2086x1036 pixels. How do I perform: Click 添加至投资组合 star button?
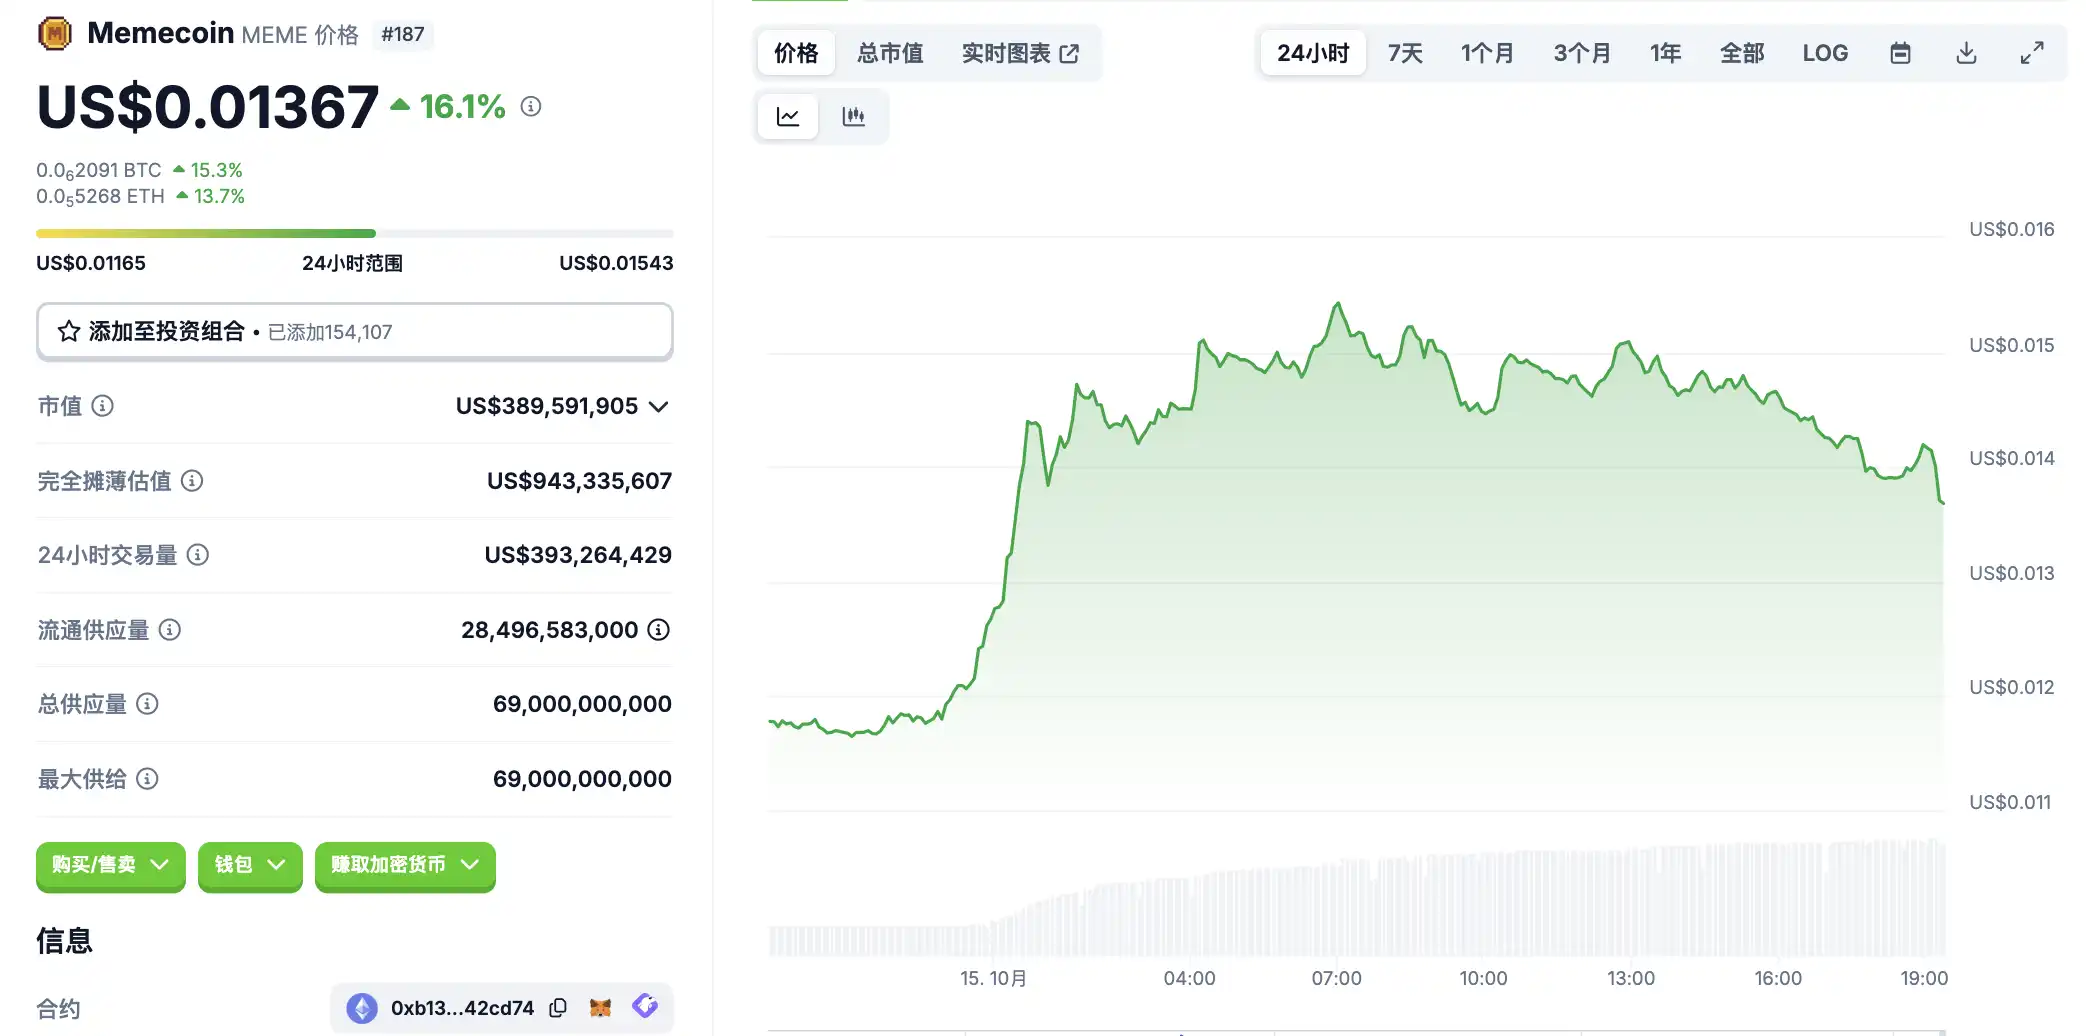(354, 332)
